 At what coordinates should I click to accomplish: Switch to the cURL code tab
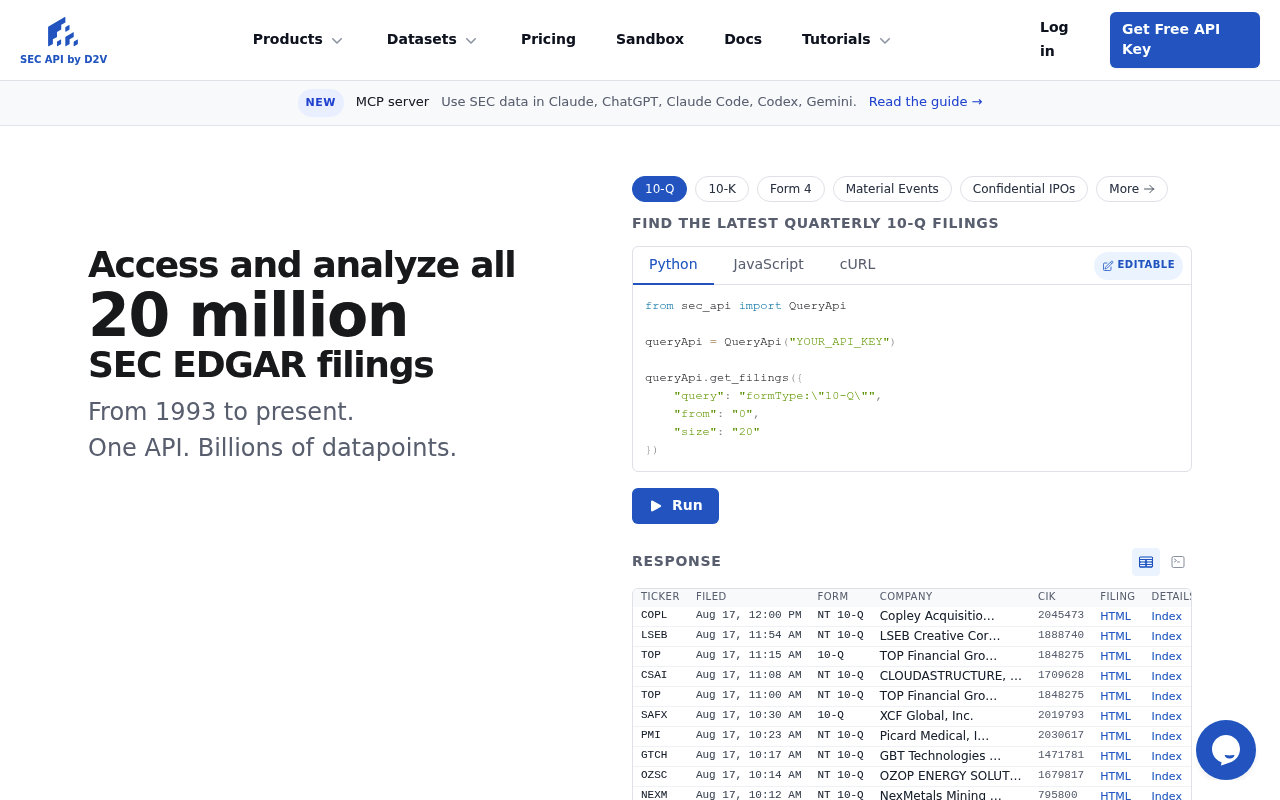point(857,265)
